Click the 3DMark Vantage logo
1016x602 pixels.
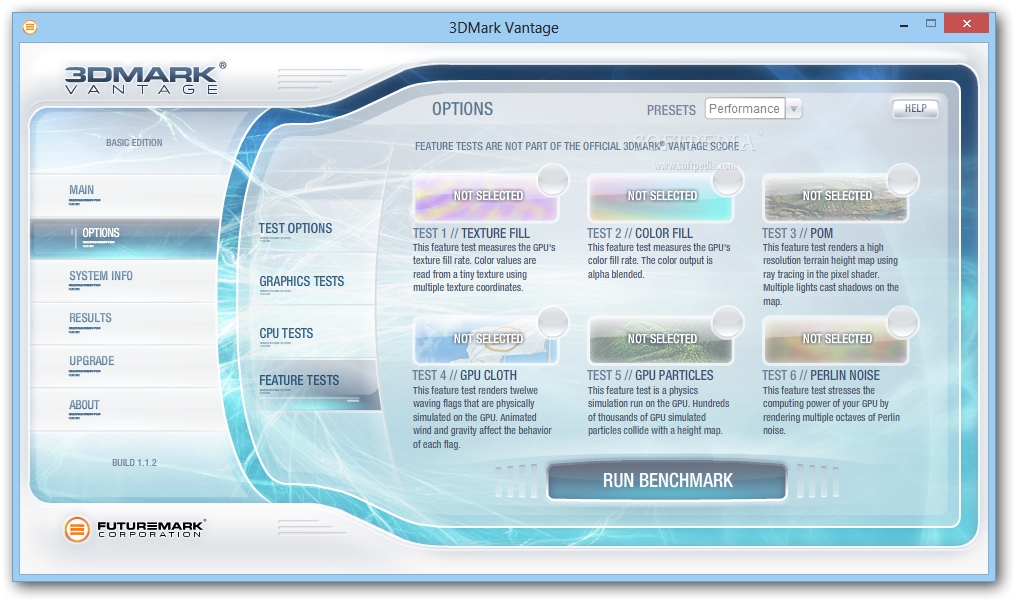coord(145,79)
